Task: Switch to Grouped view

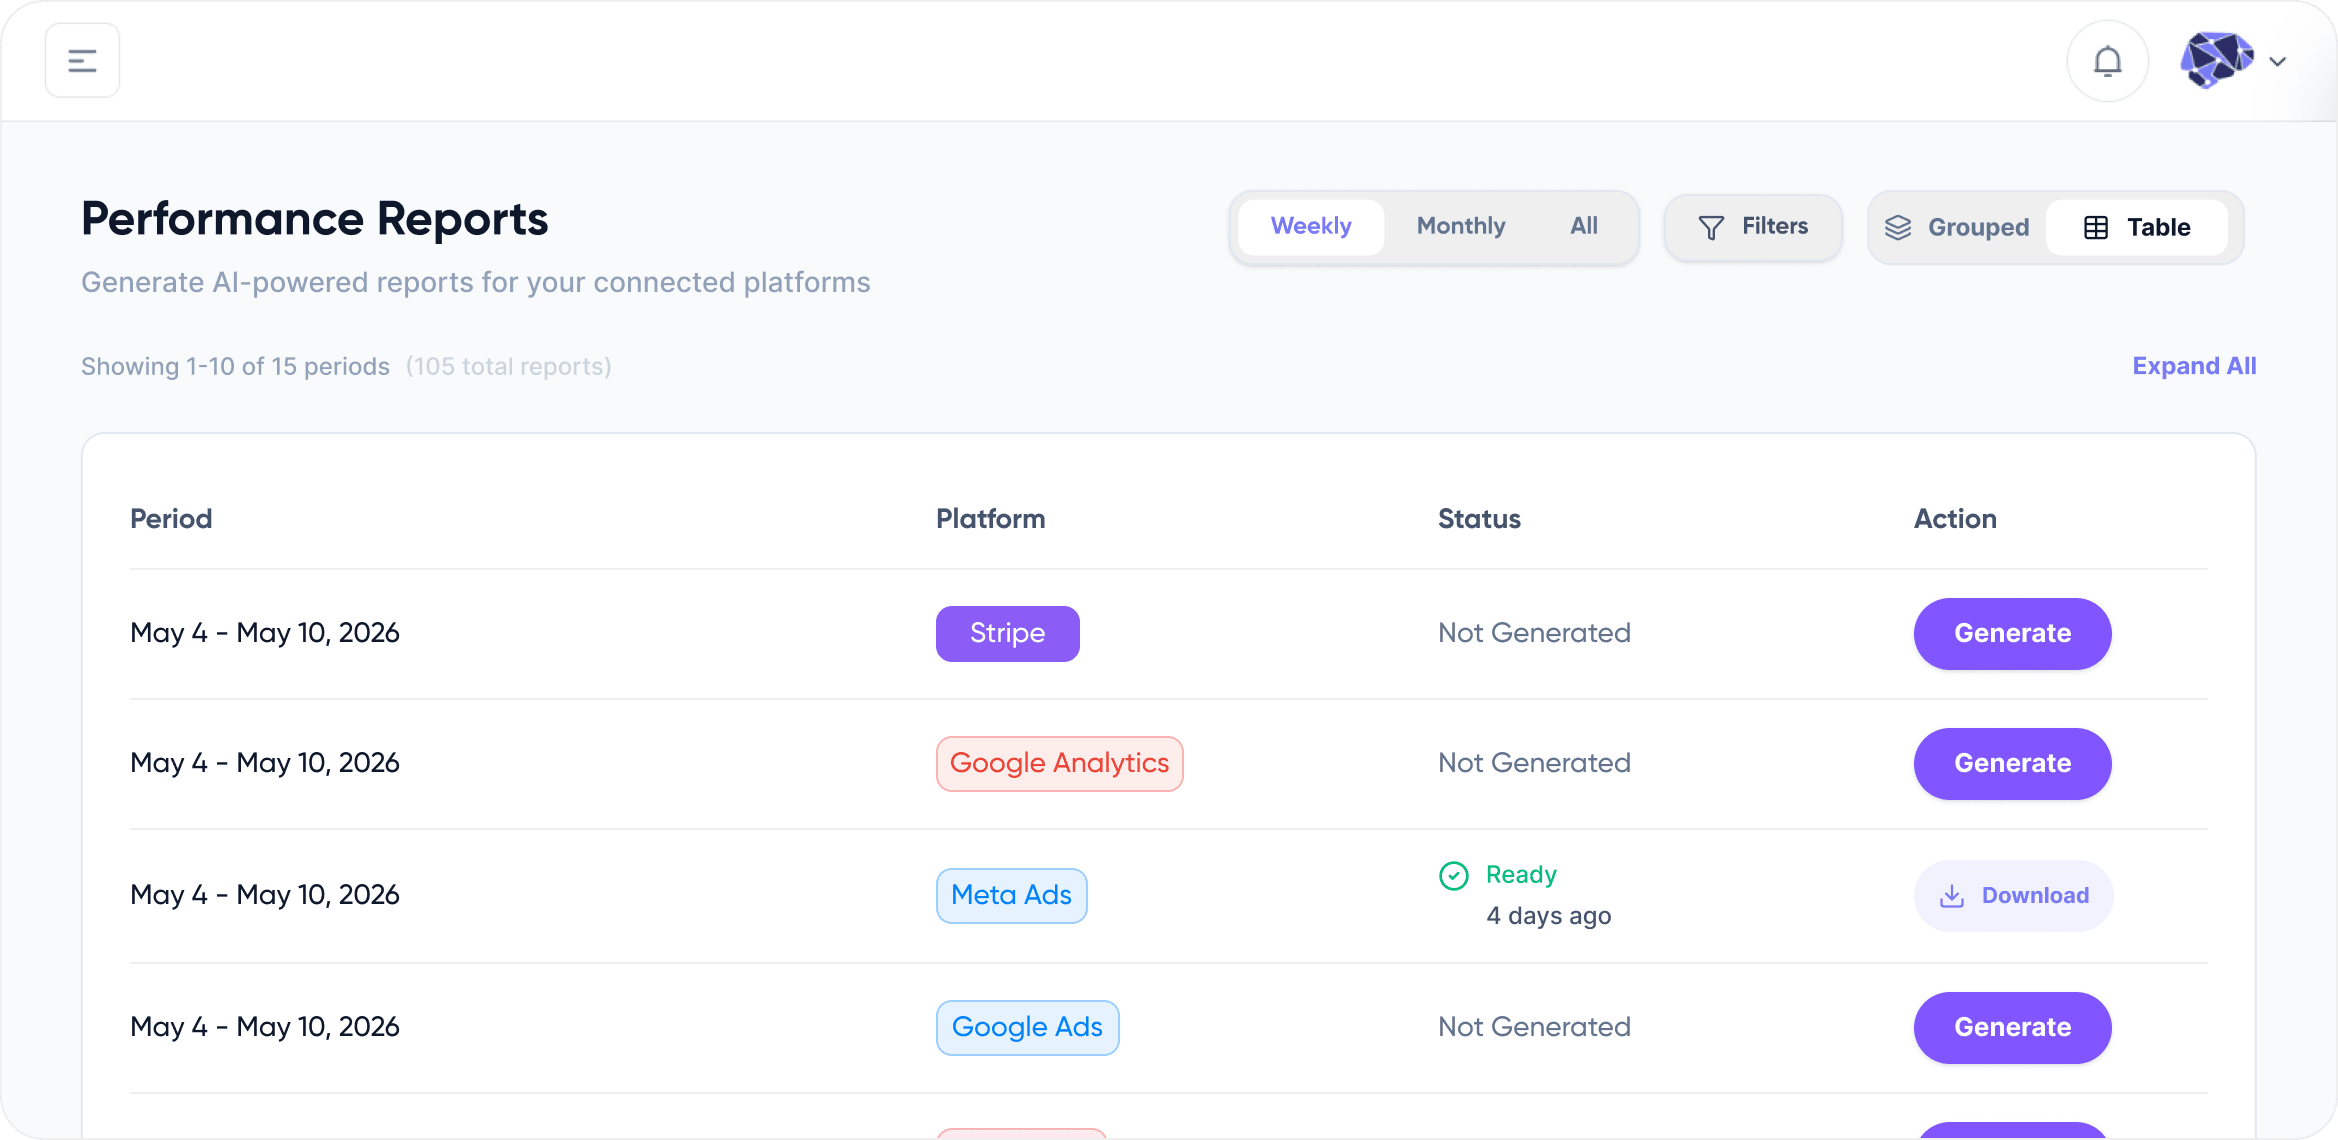Action: tap(1957, 228)
